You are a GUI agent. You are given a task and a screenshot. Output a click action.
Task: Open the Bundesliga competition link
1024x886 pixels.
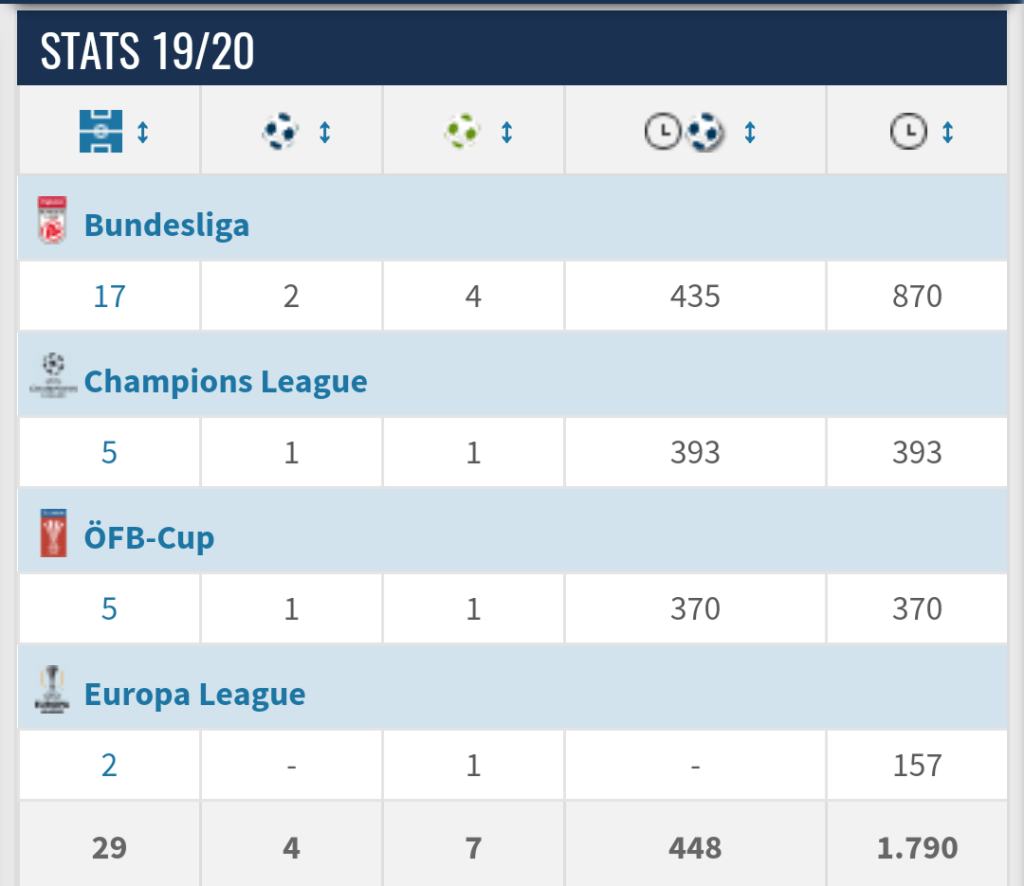166,225
